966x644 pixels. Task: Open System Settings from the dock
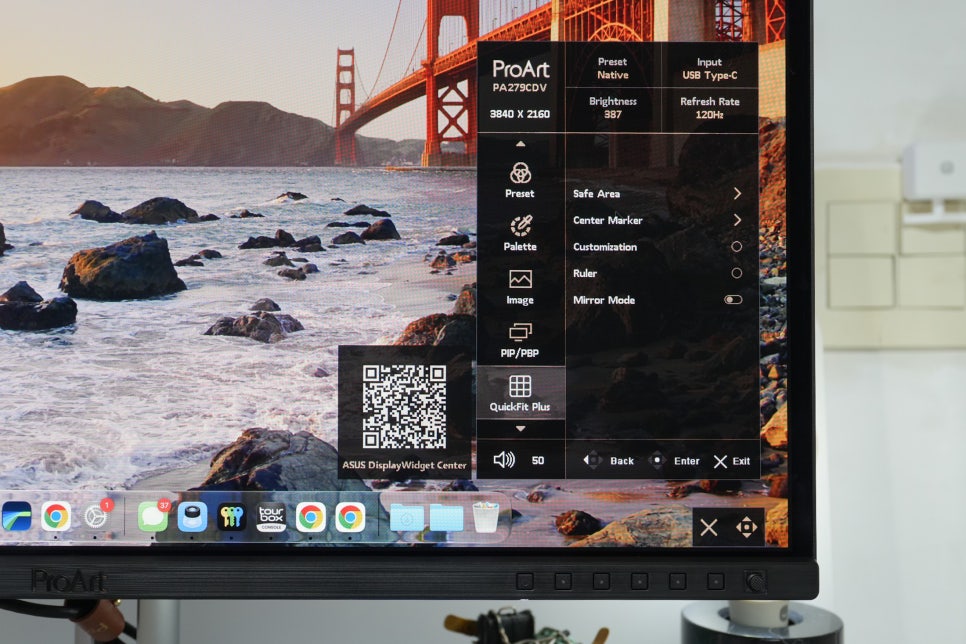pyautogui.click(x=95, y=516)
